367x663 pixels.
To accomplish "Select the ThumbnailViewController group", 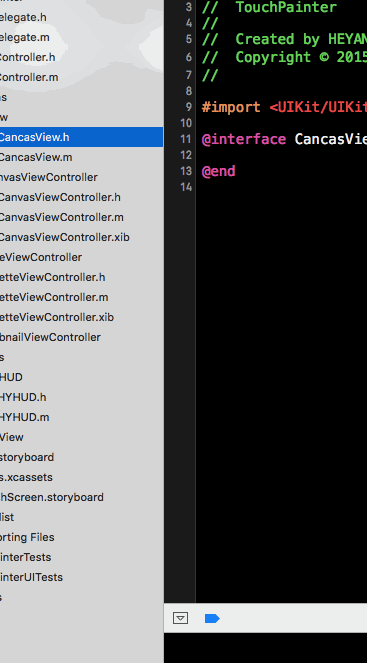I will pos(50,337).
